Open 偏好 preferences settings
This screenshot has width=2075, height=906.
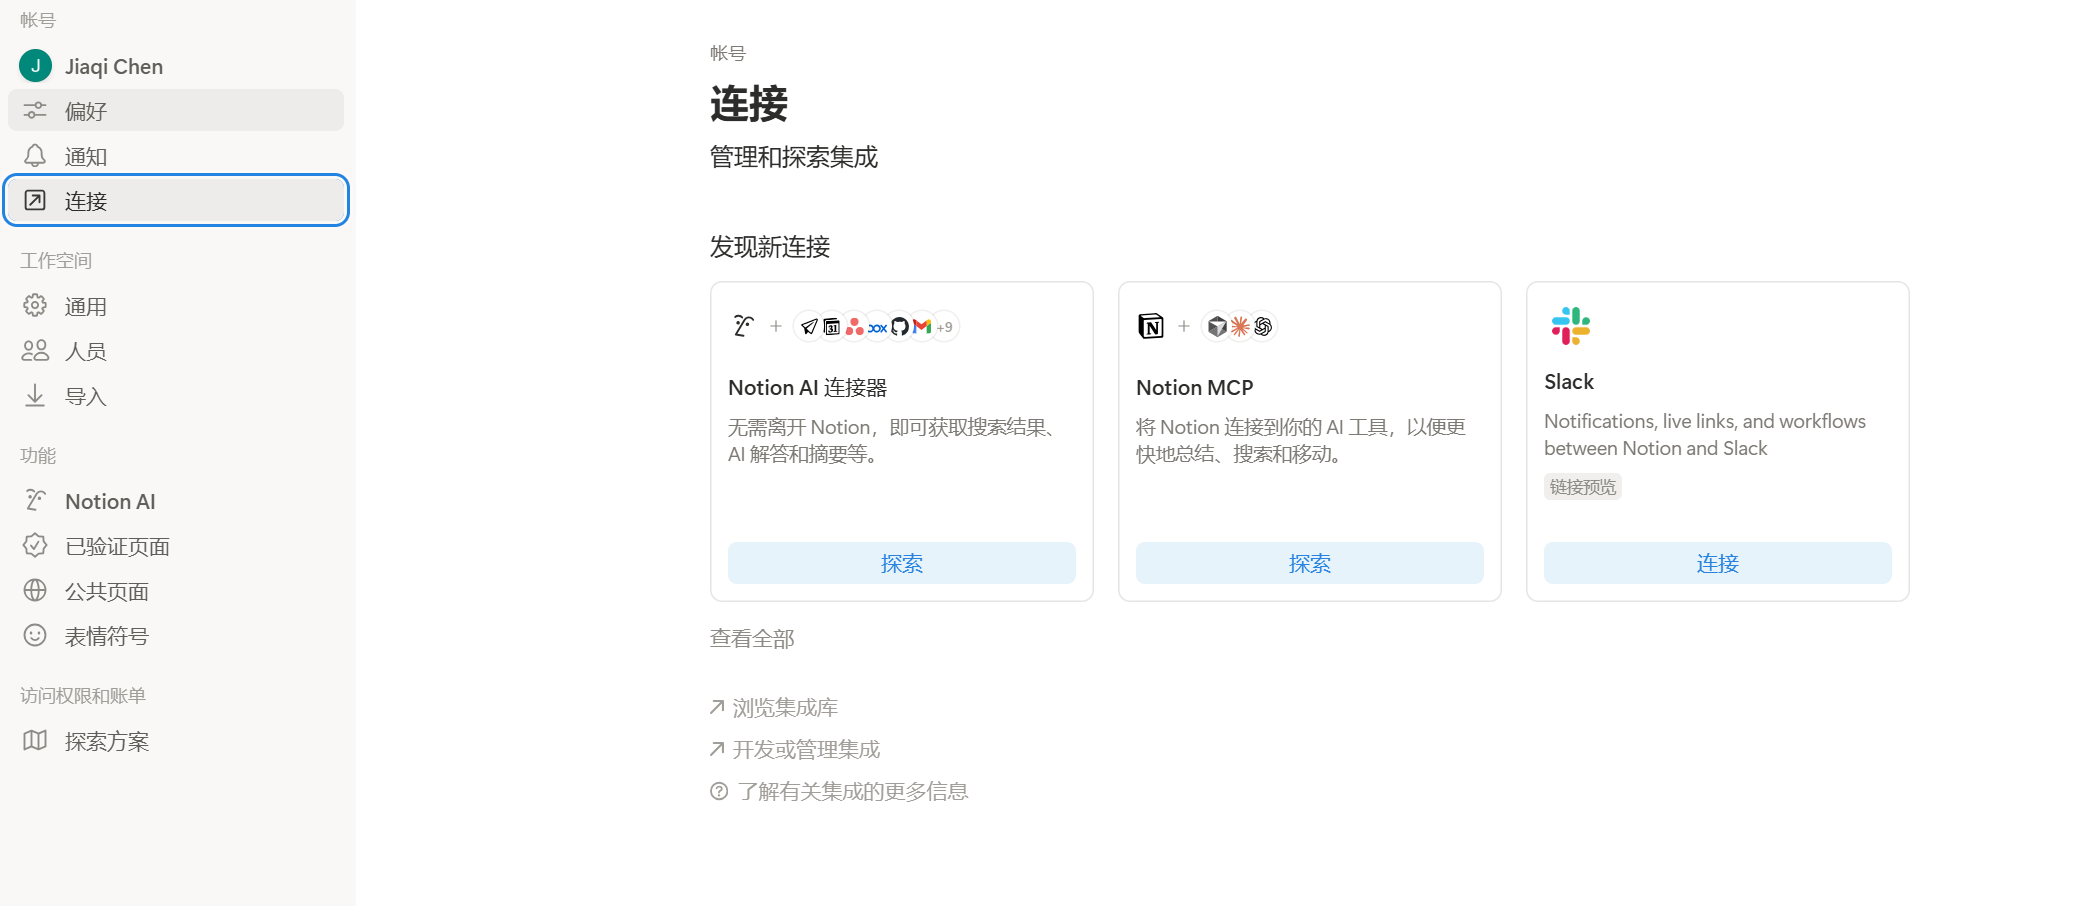point(85,111)
